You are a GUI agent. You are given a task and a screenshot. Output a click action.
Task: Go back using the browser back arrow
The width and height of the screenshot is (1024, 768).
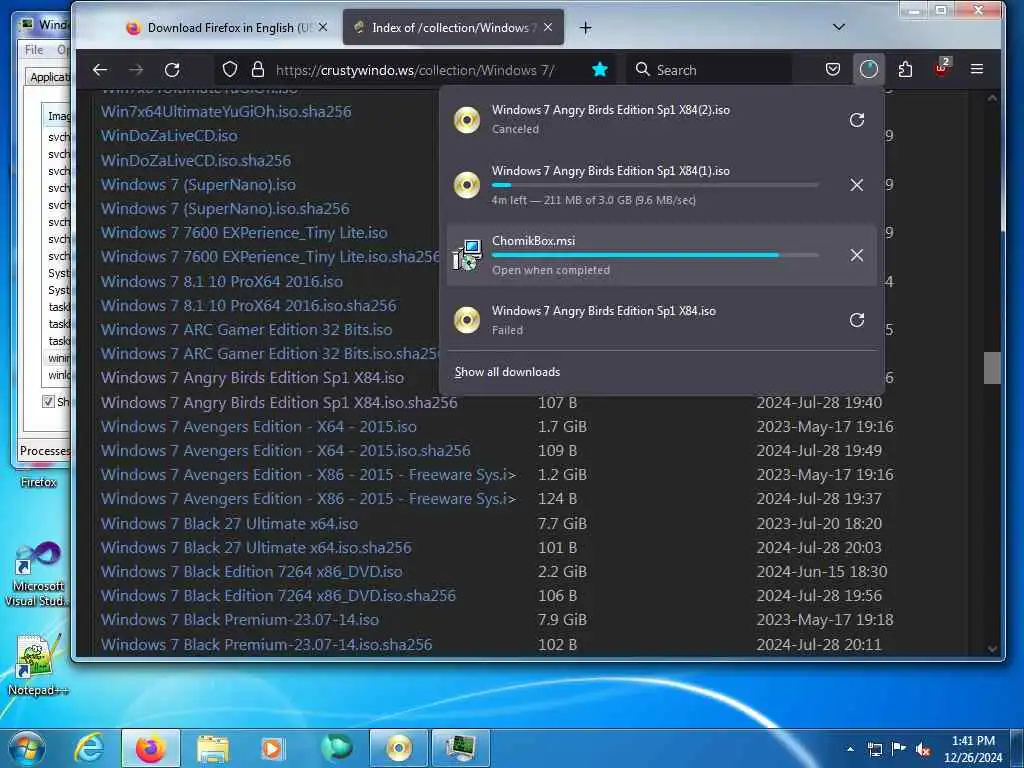(100, 69)
